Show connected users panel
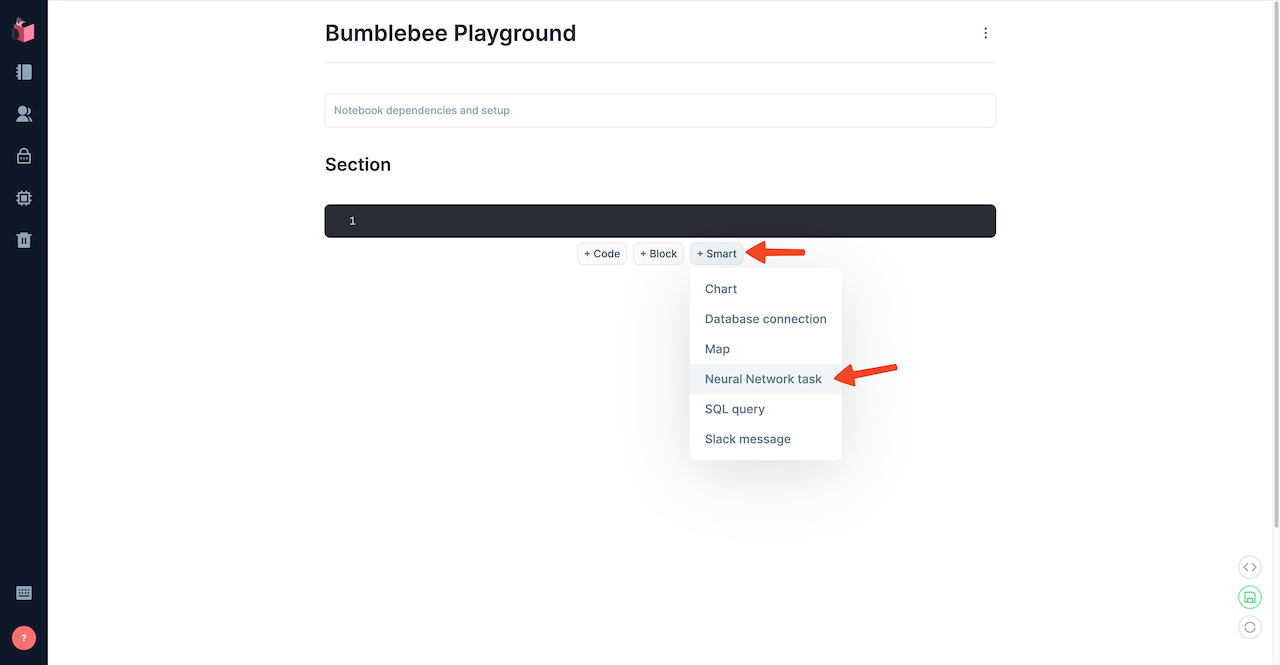Viewport: 1280px width, 665px height. pos(24,114)
